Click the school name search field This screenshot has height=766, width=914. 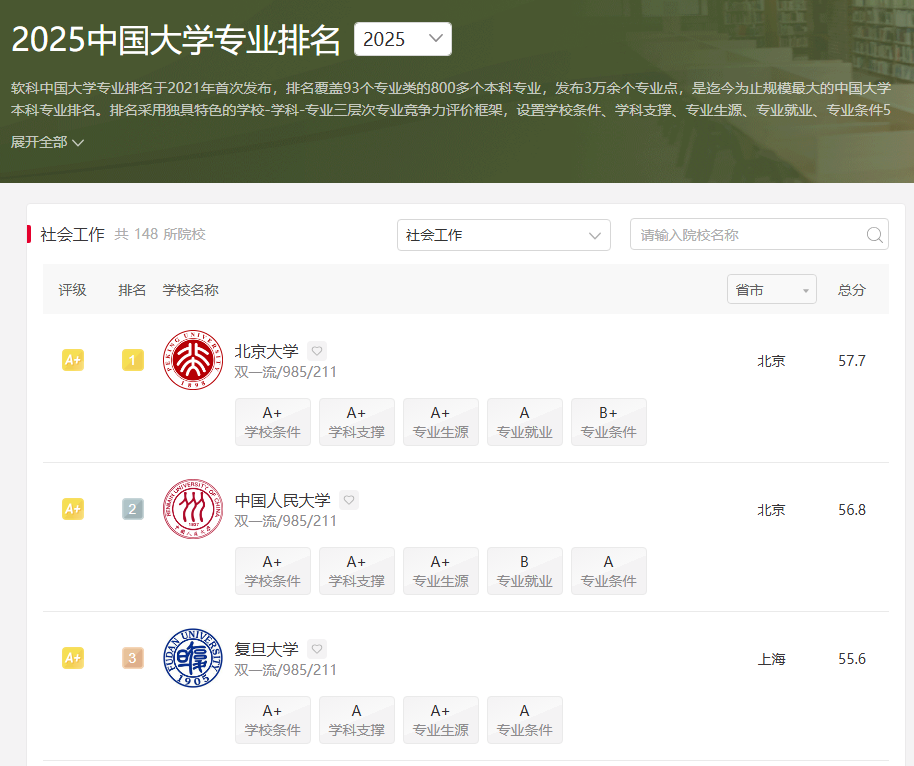tap(748, 235)
